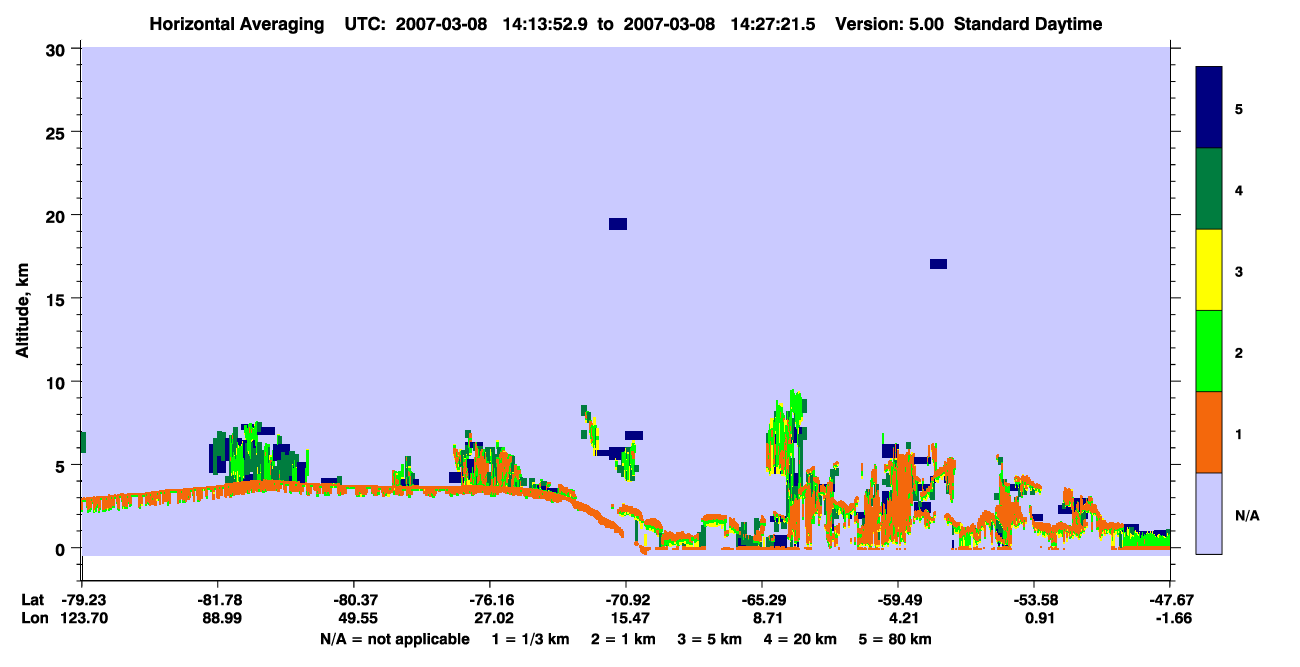Click the bright green level 2 color swatch

1209,351
